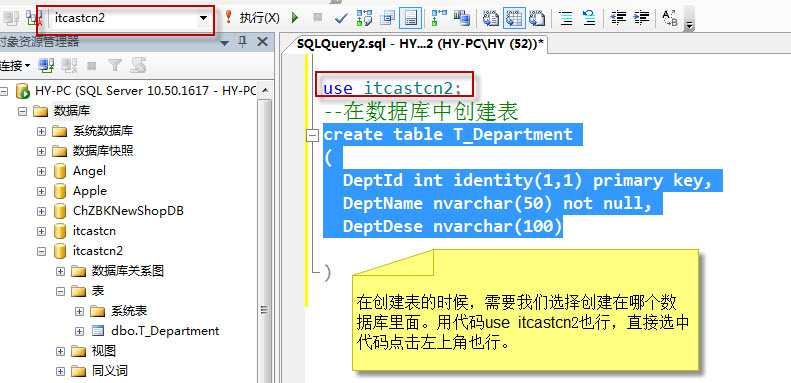Expand the 视图 folder

click(61, 351)
